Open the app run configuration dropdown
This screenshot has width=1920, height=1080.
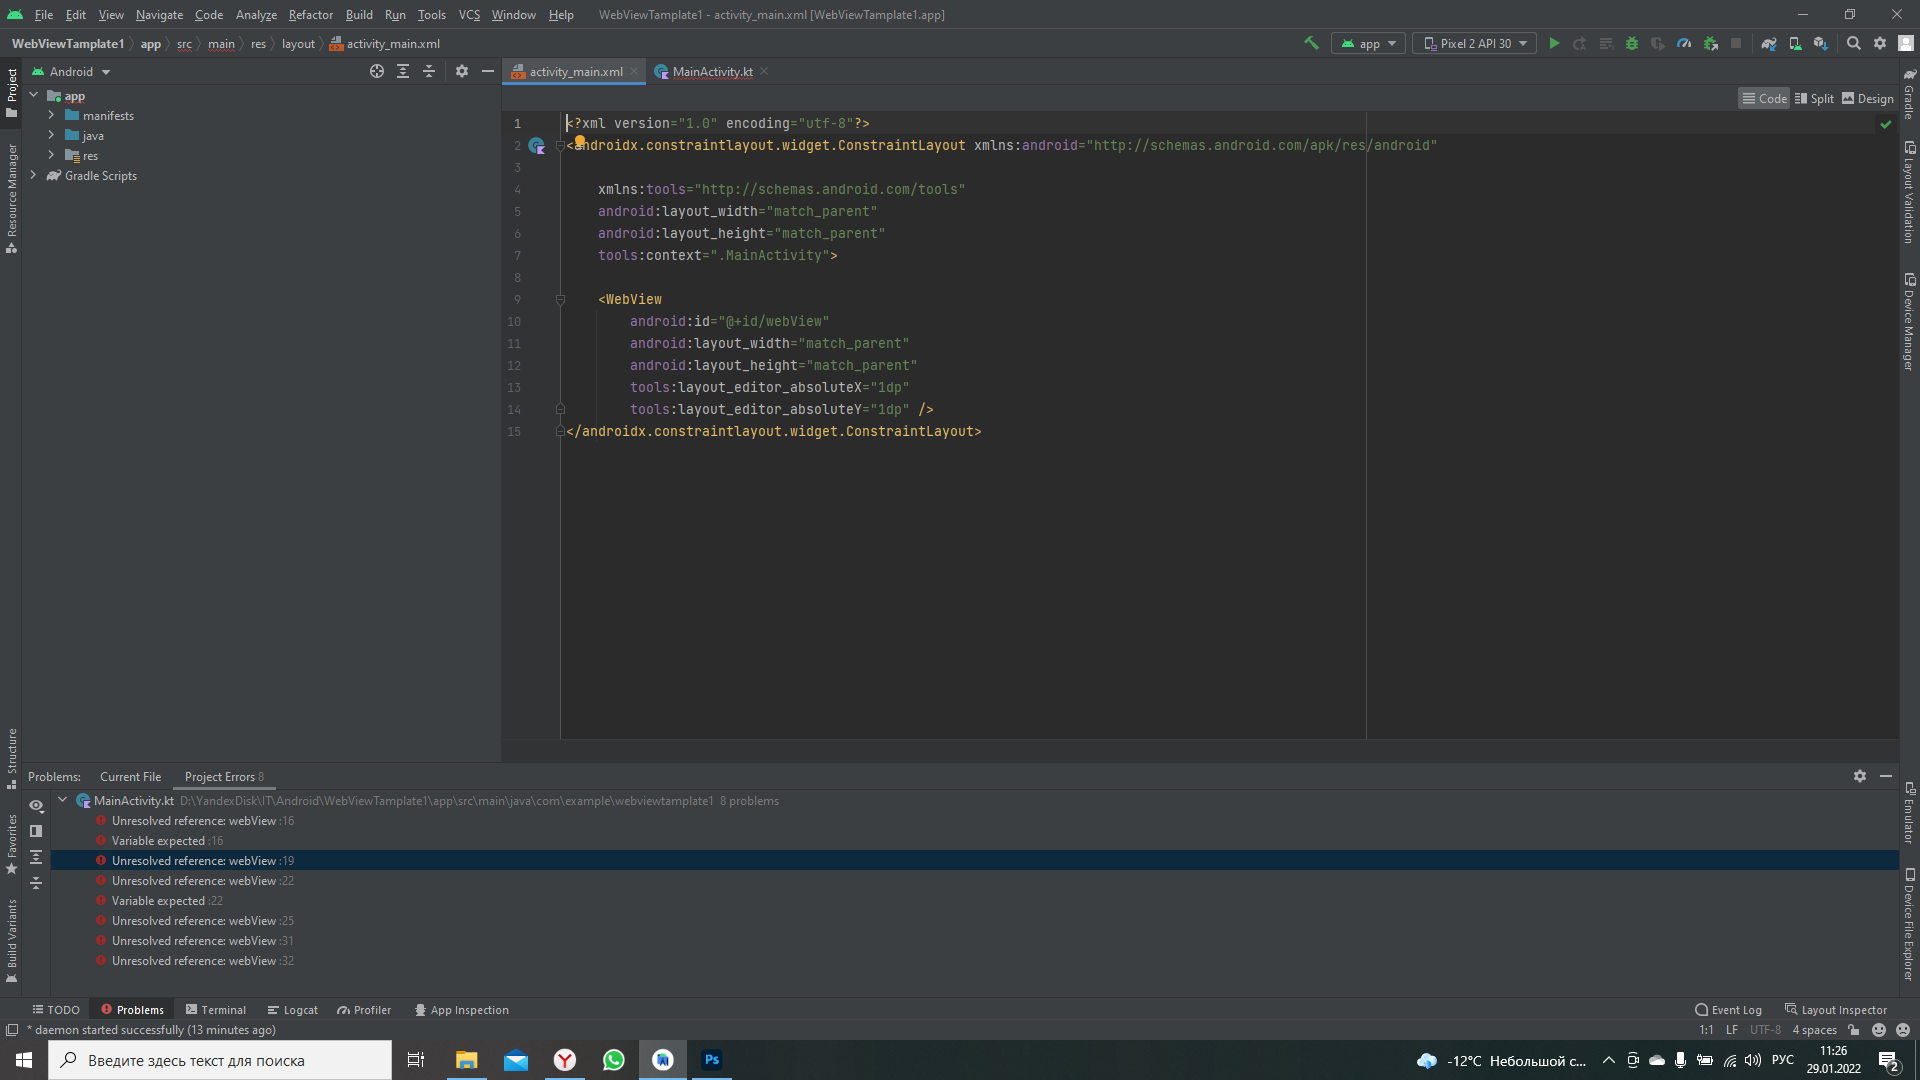[1369, 43]
